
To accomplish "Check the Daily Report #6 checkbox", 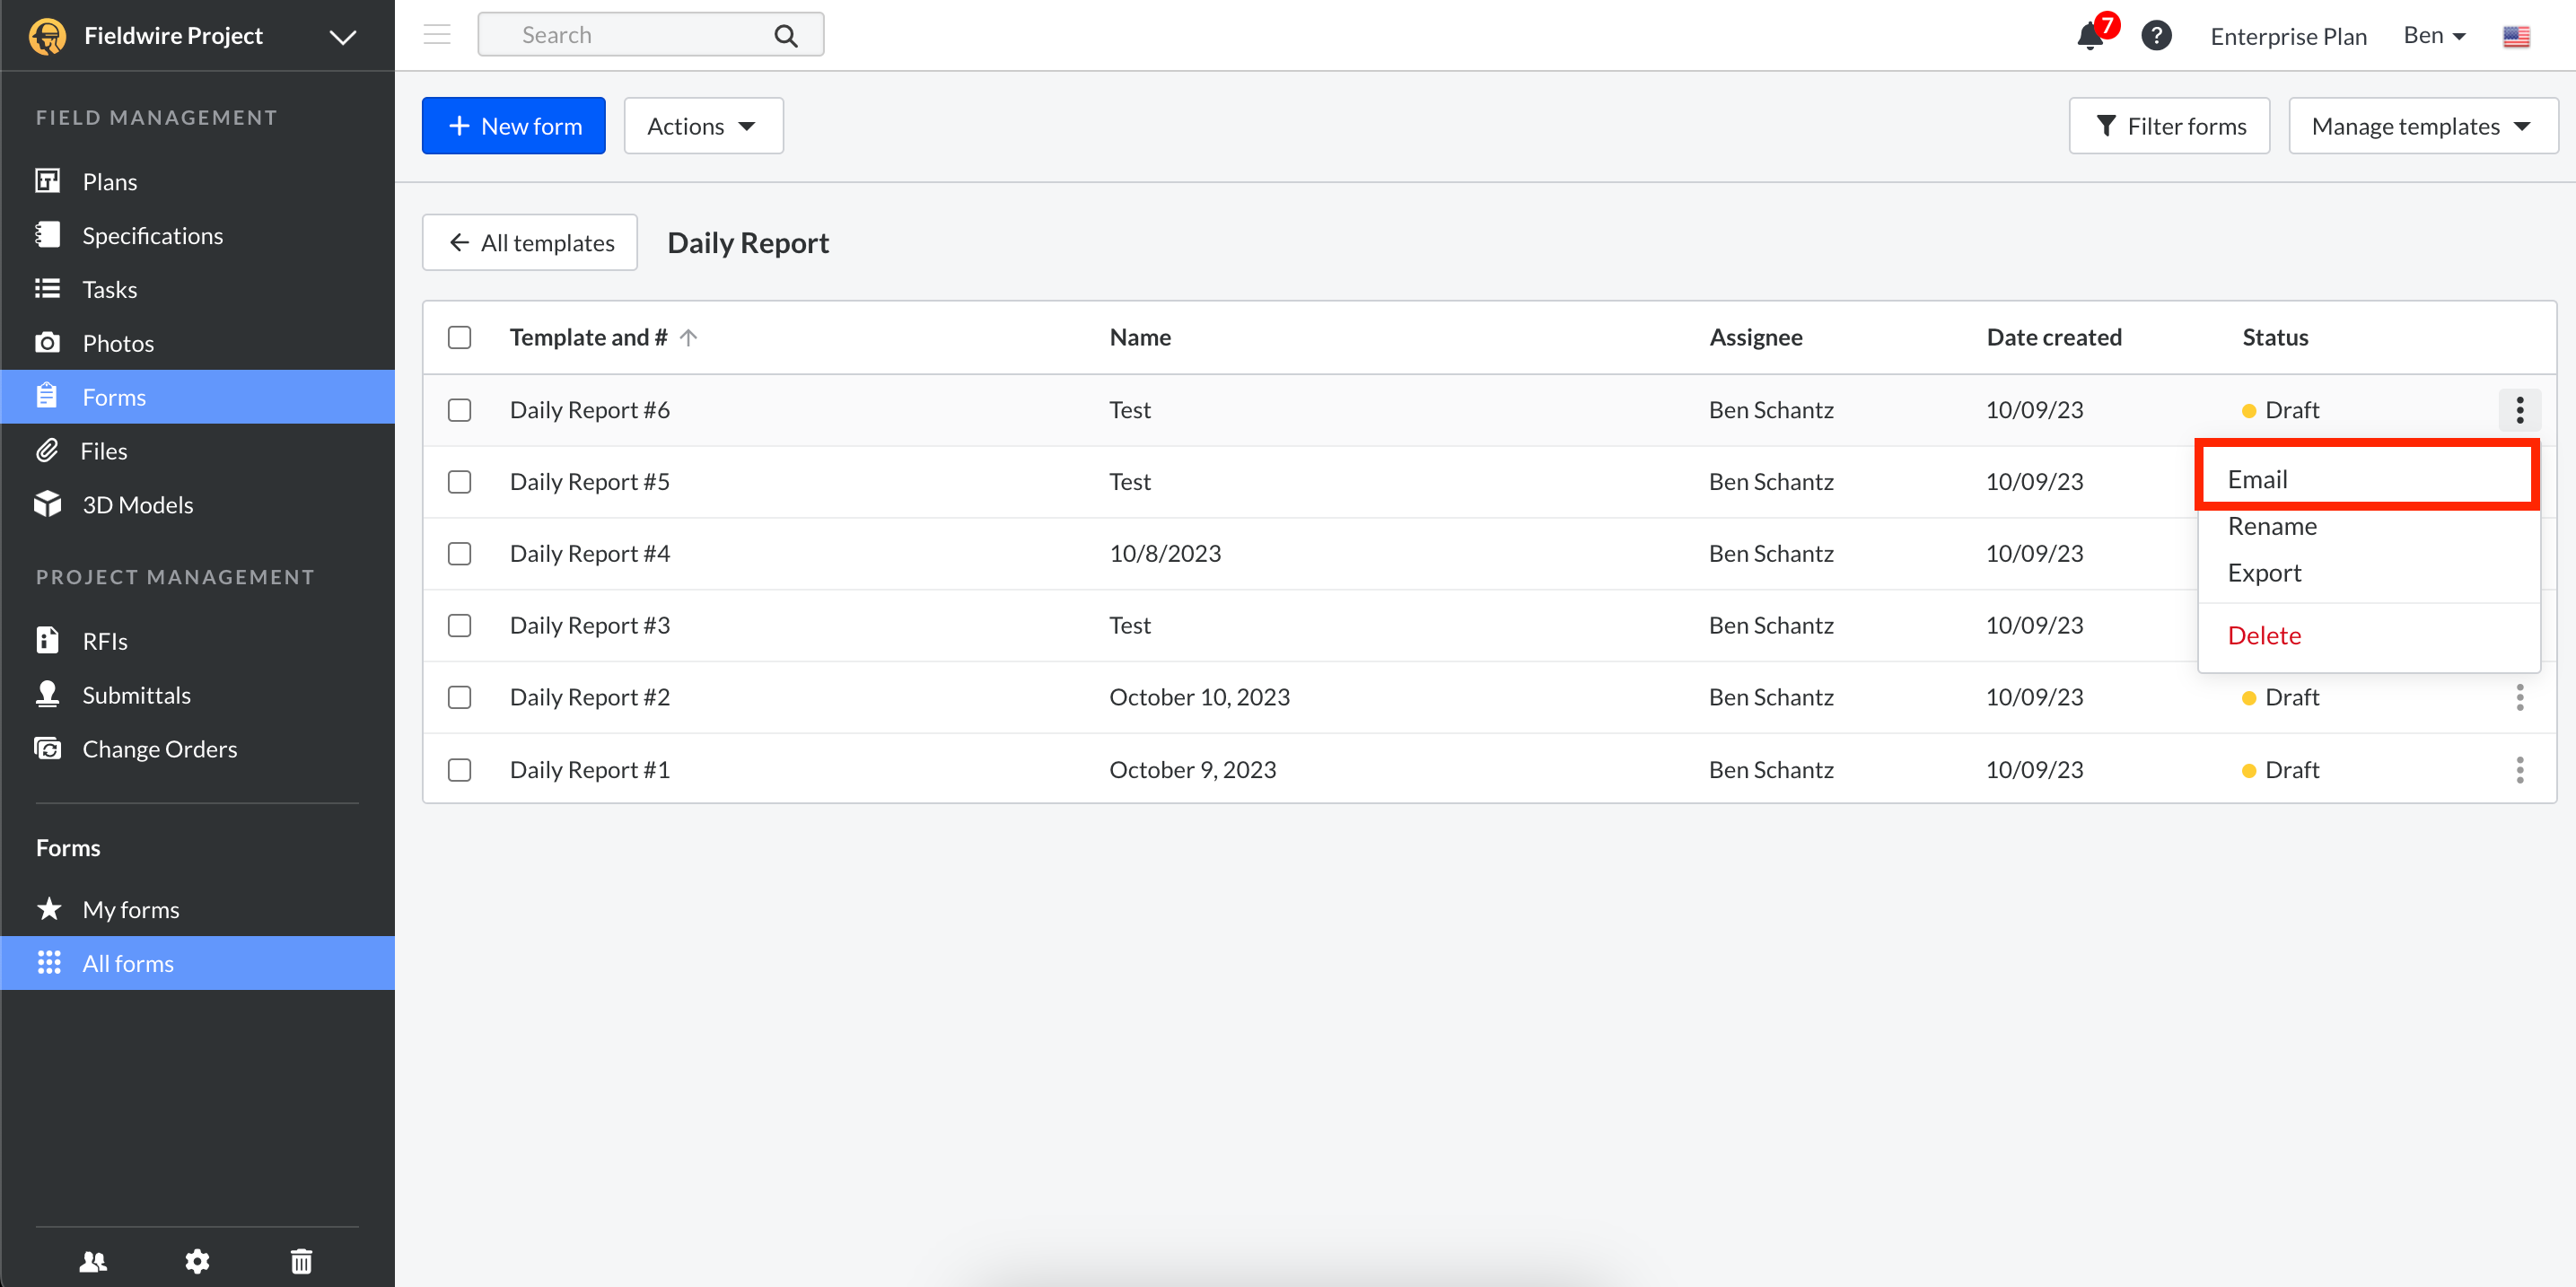I will click(459, 410).
